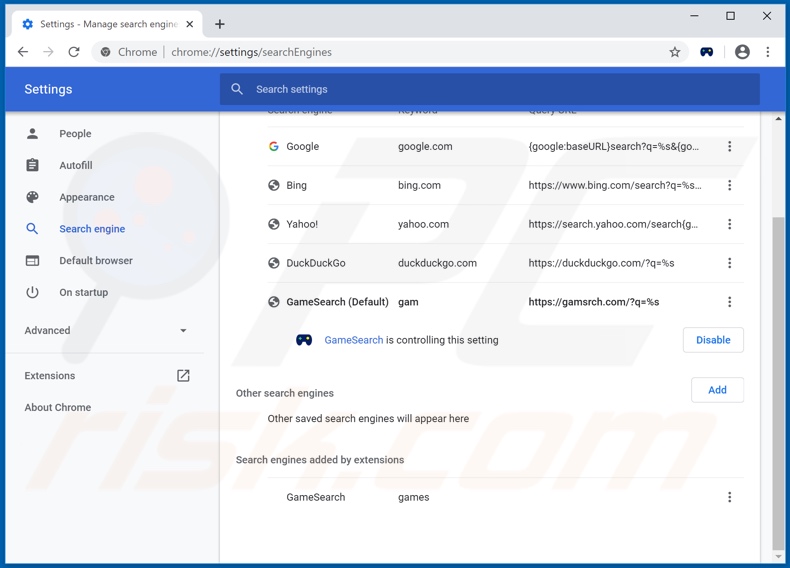Open About Chrome page
This screenshot has height=568, width=790.
[57, 407]
